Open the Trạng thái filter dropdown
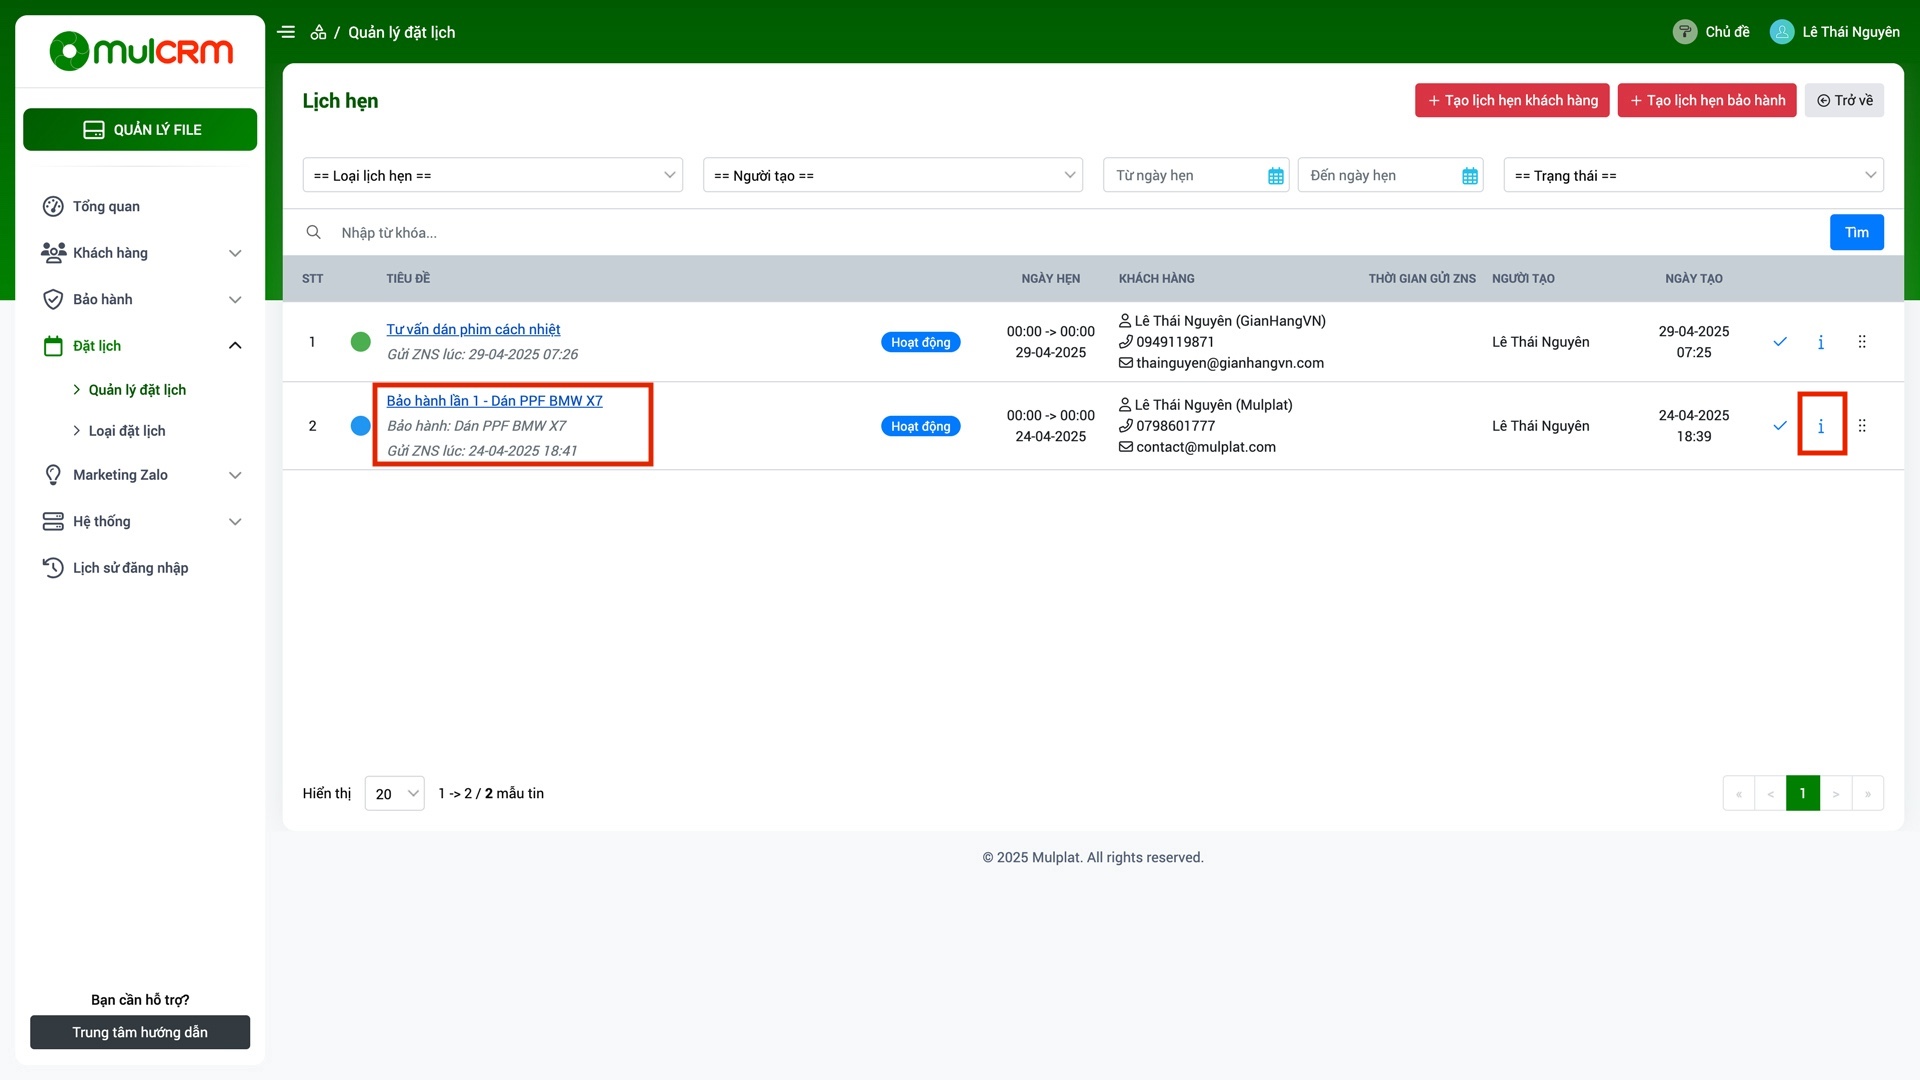 [1692, 175]
